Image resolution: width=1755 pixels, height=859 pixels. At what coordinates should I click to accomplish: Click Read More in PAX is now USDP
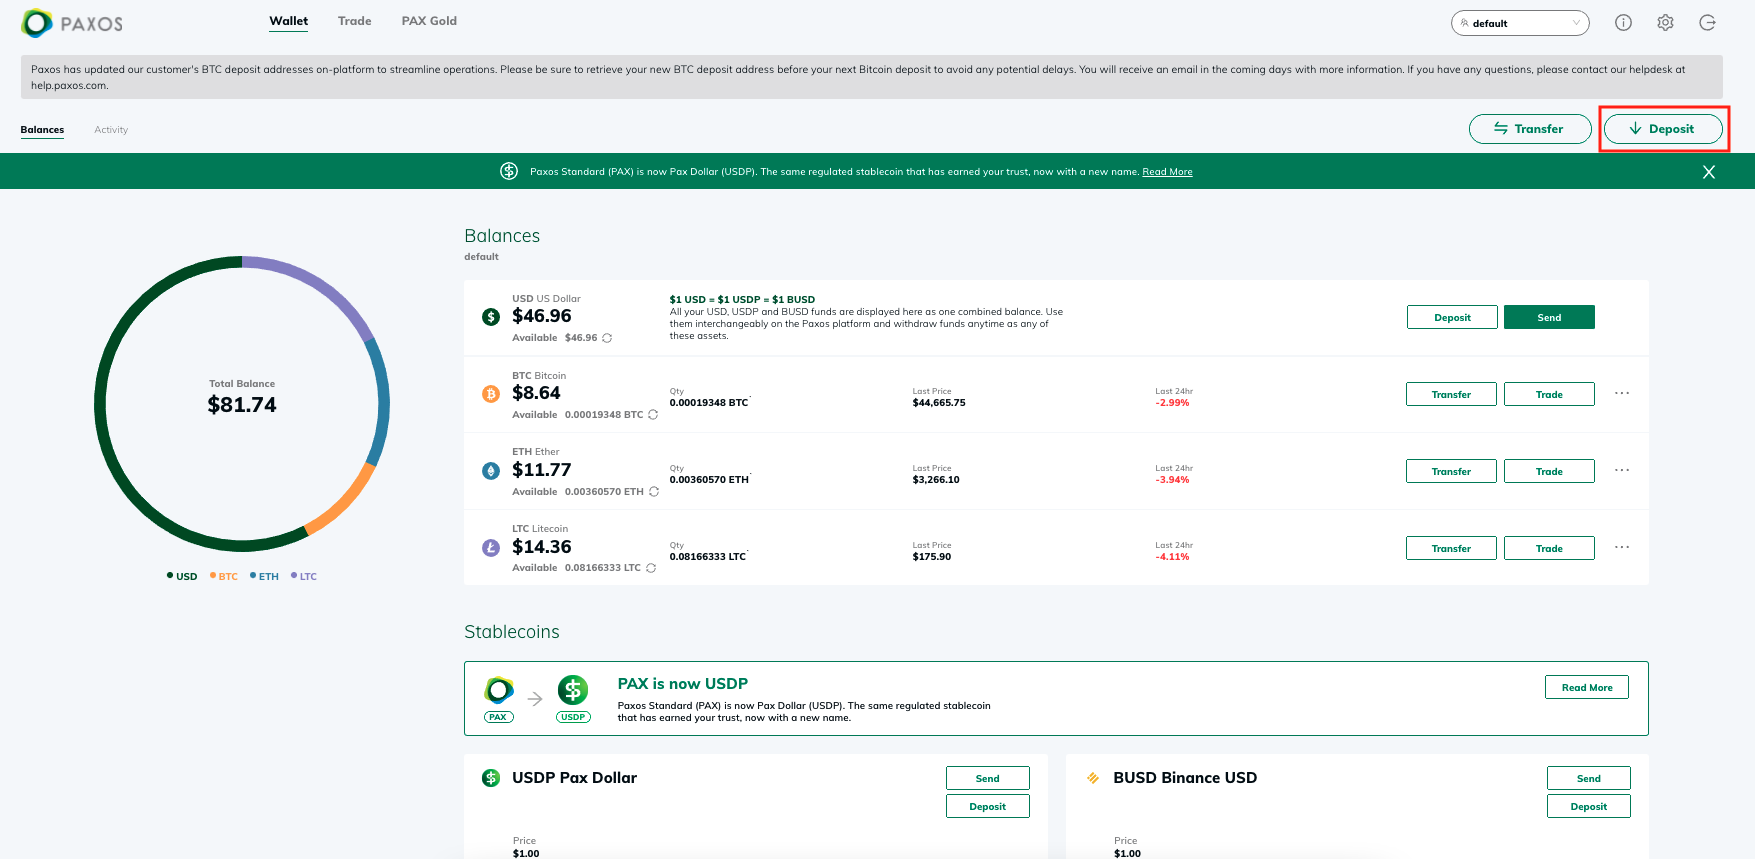[x=1587, y=687]
